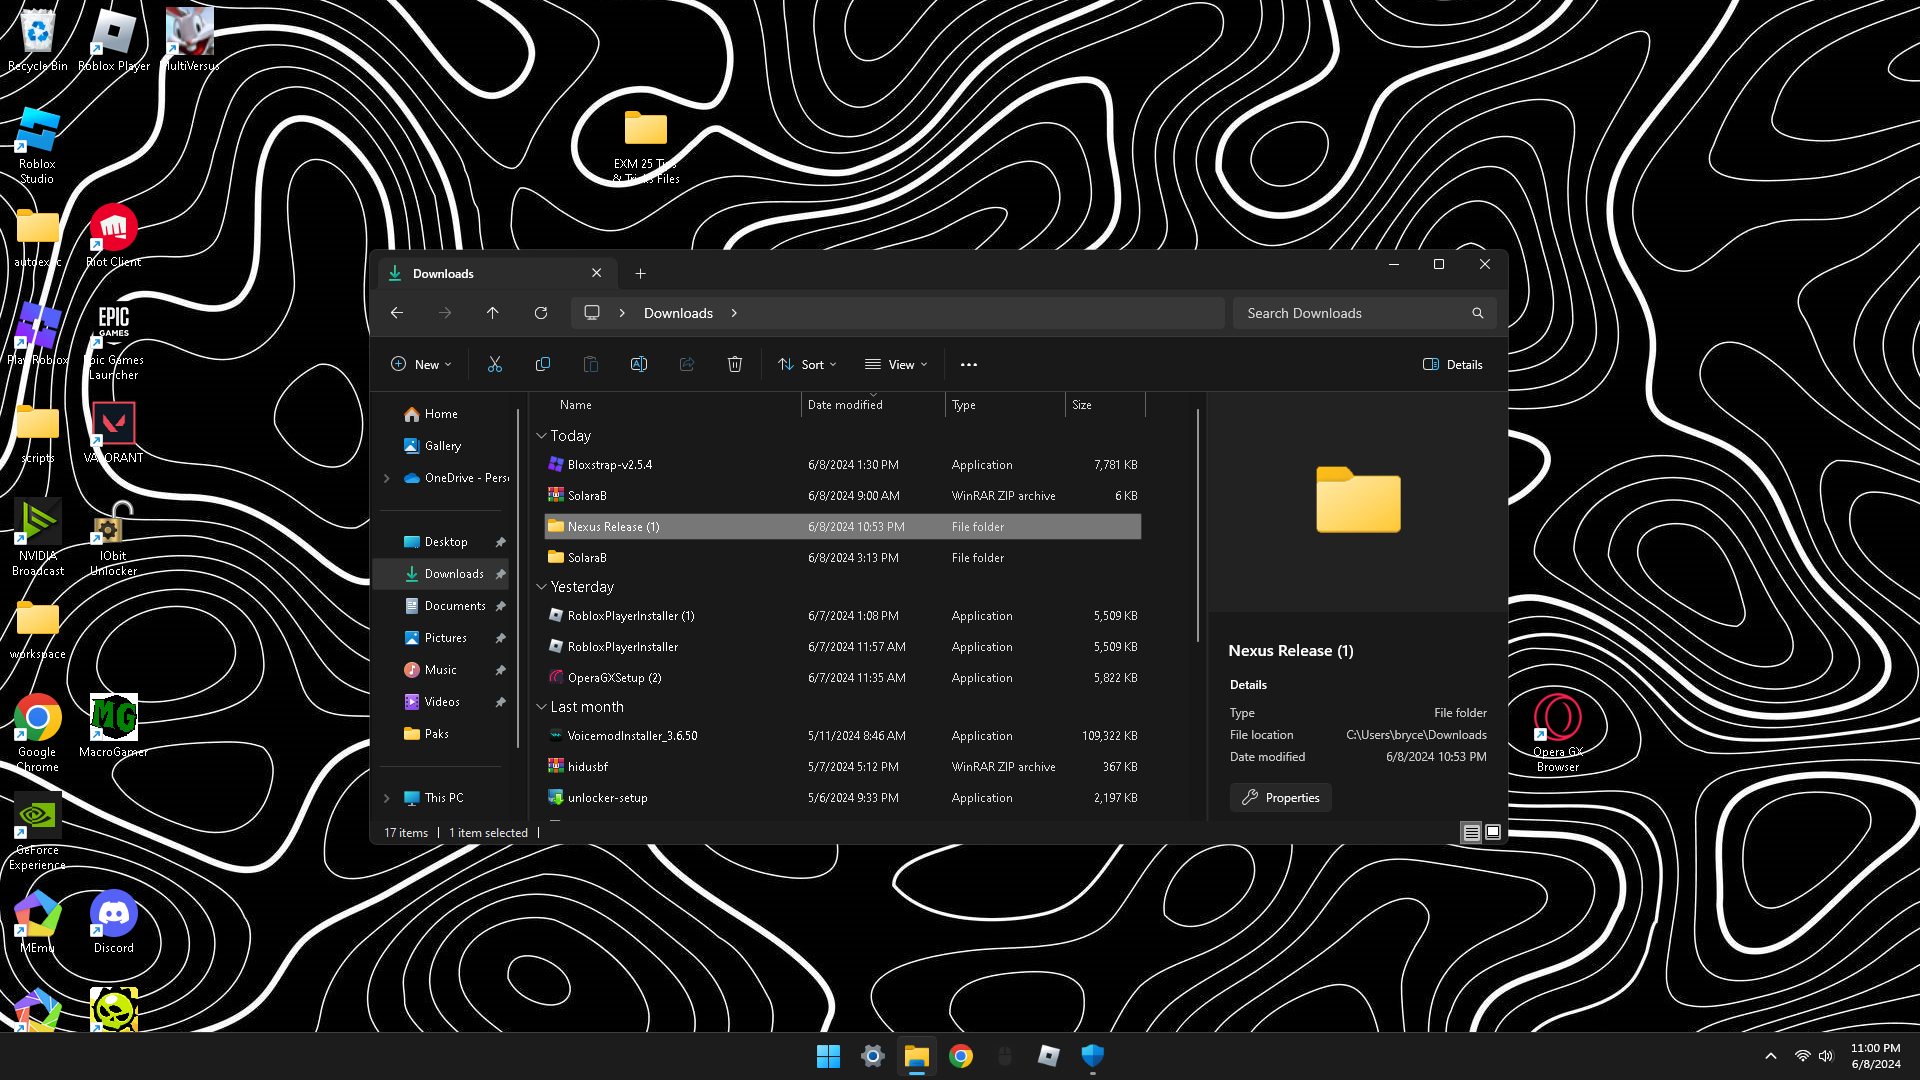1920x1080 pixels.
Task: Switch to details list view icon
Action: point(1471,832)
